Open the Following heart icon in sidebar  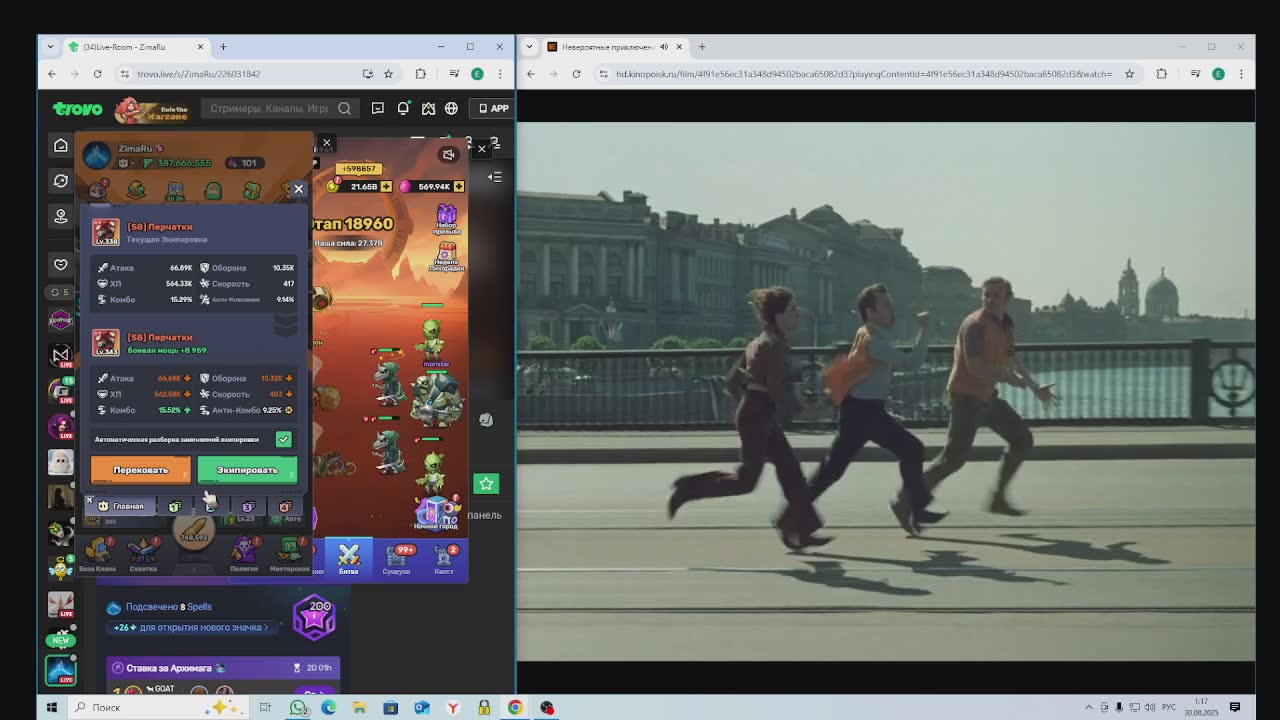[x=61, y=264]
